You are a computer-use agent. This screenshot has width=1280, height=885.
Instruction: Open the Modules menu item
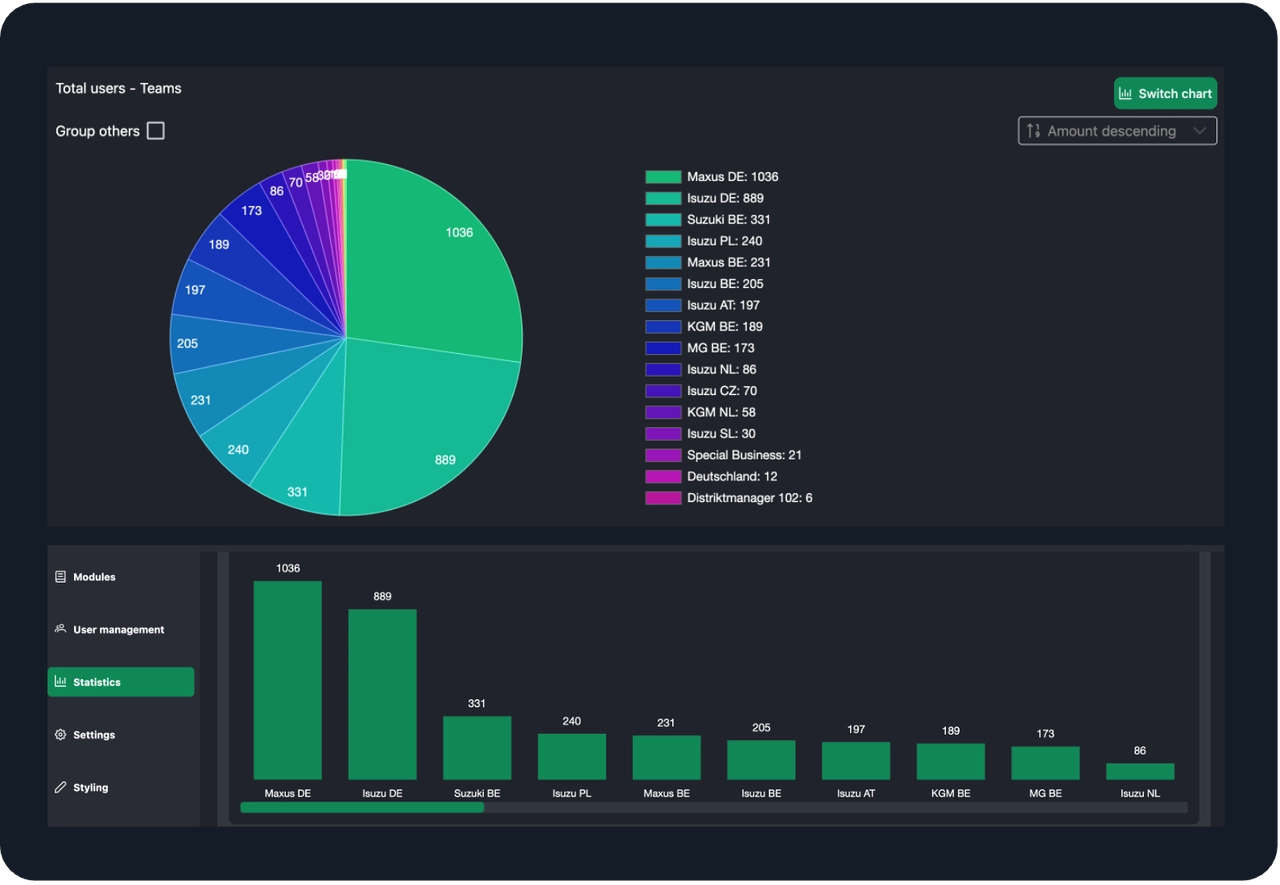(x=121, y=577)
